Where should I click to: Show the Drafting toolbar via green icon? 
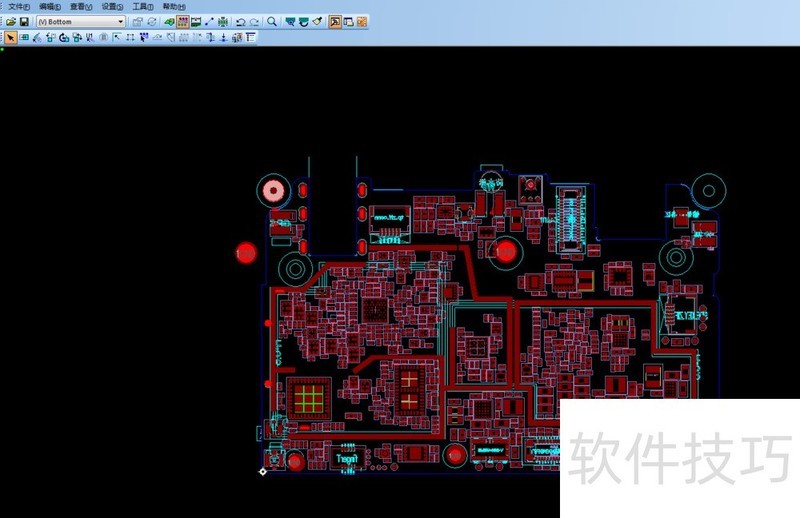pos(169,22)
